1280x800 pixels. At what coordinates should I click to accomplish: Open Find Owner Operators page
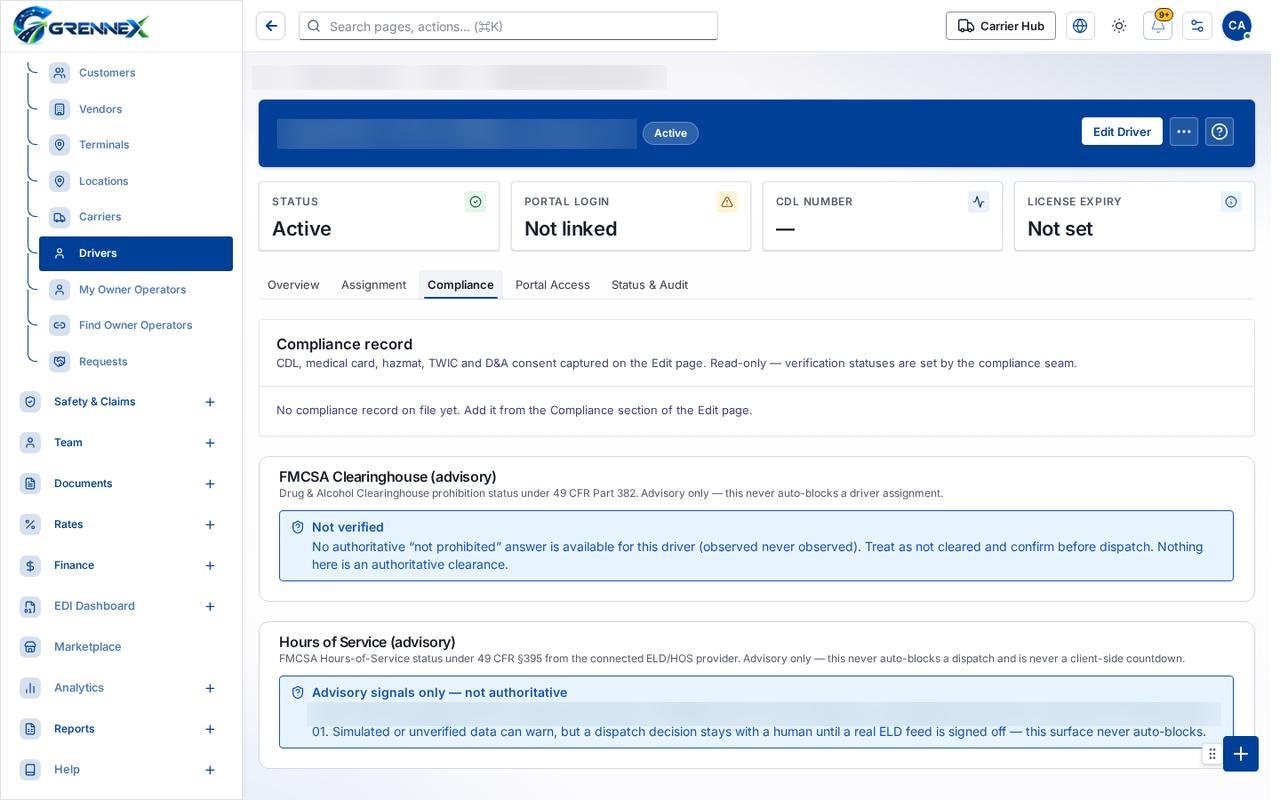coord(136,326)
